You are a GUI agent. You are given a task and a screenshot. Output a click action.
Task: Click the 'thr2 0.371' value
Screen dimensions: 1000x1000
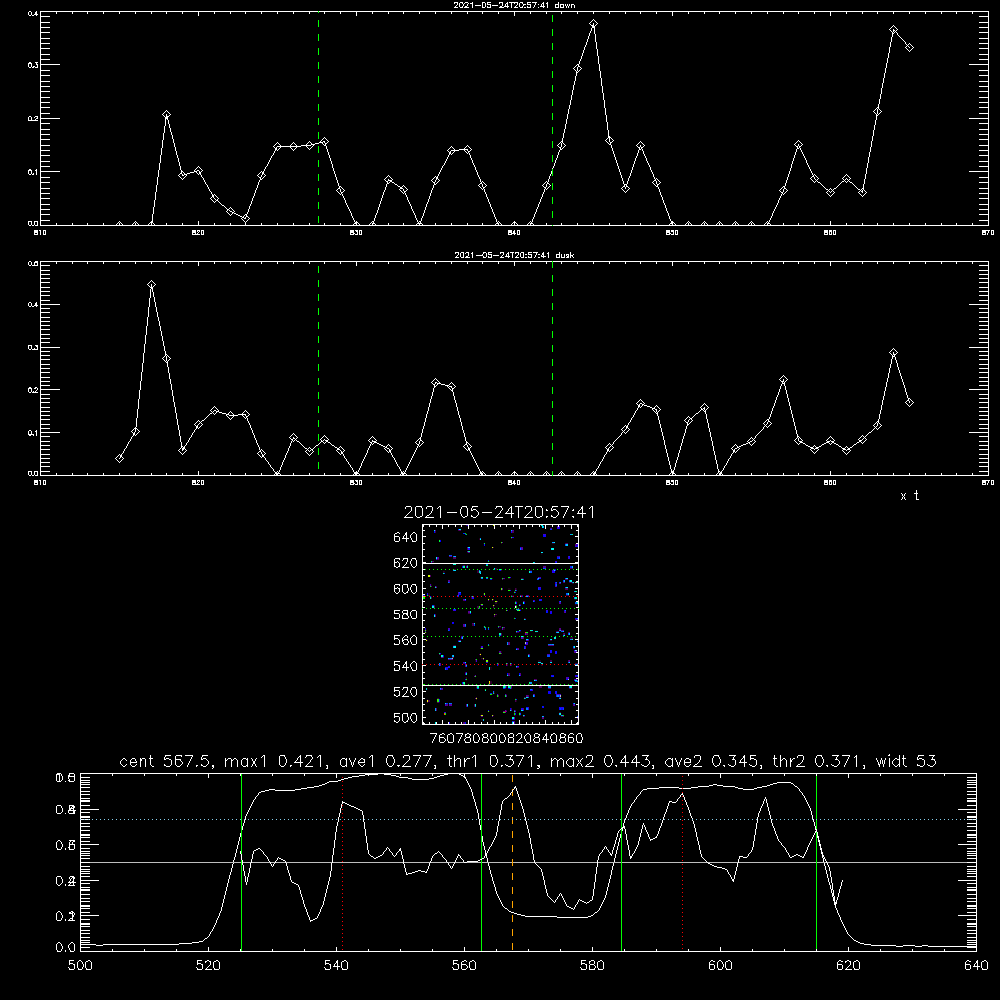[818, 761]
